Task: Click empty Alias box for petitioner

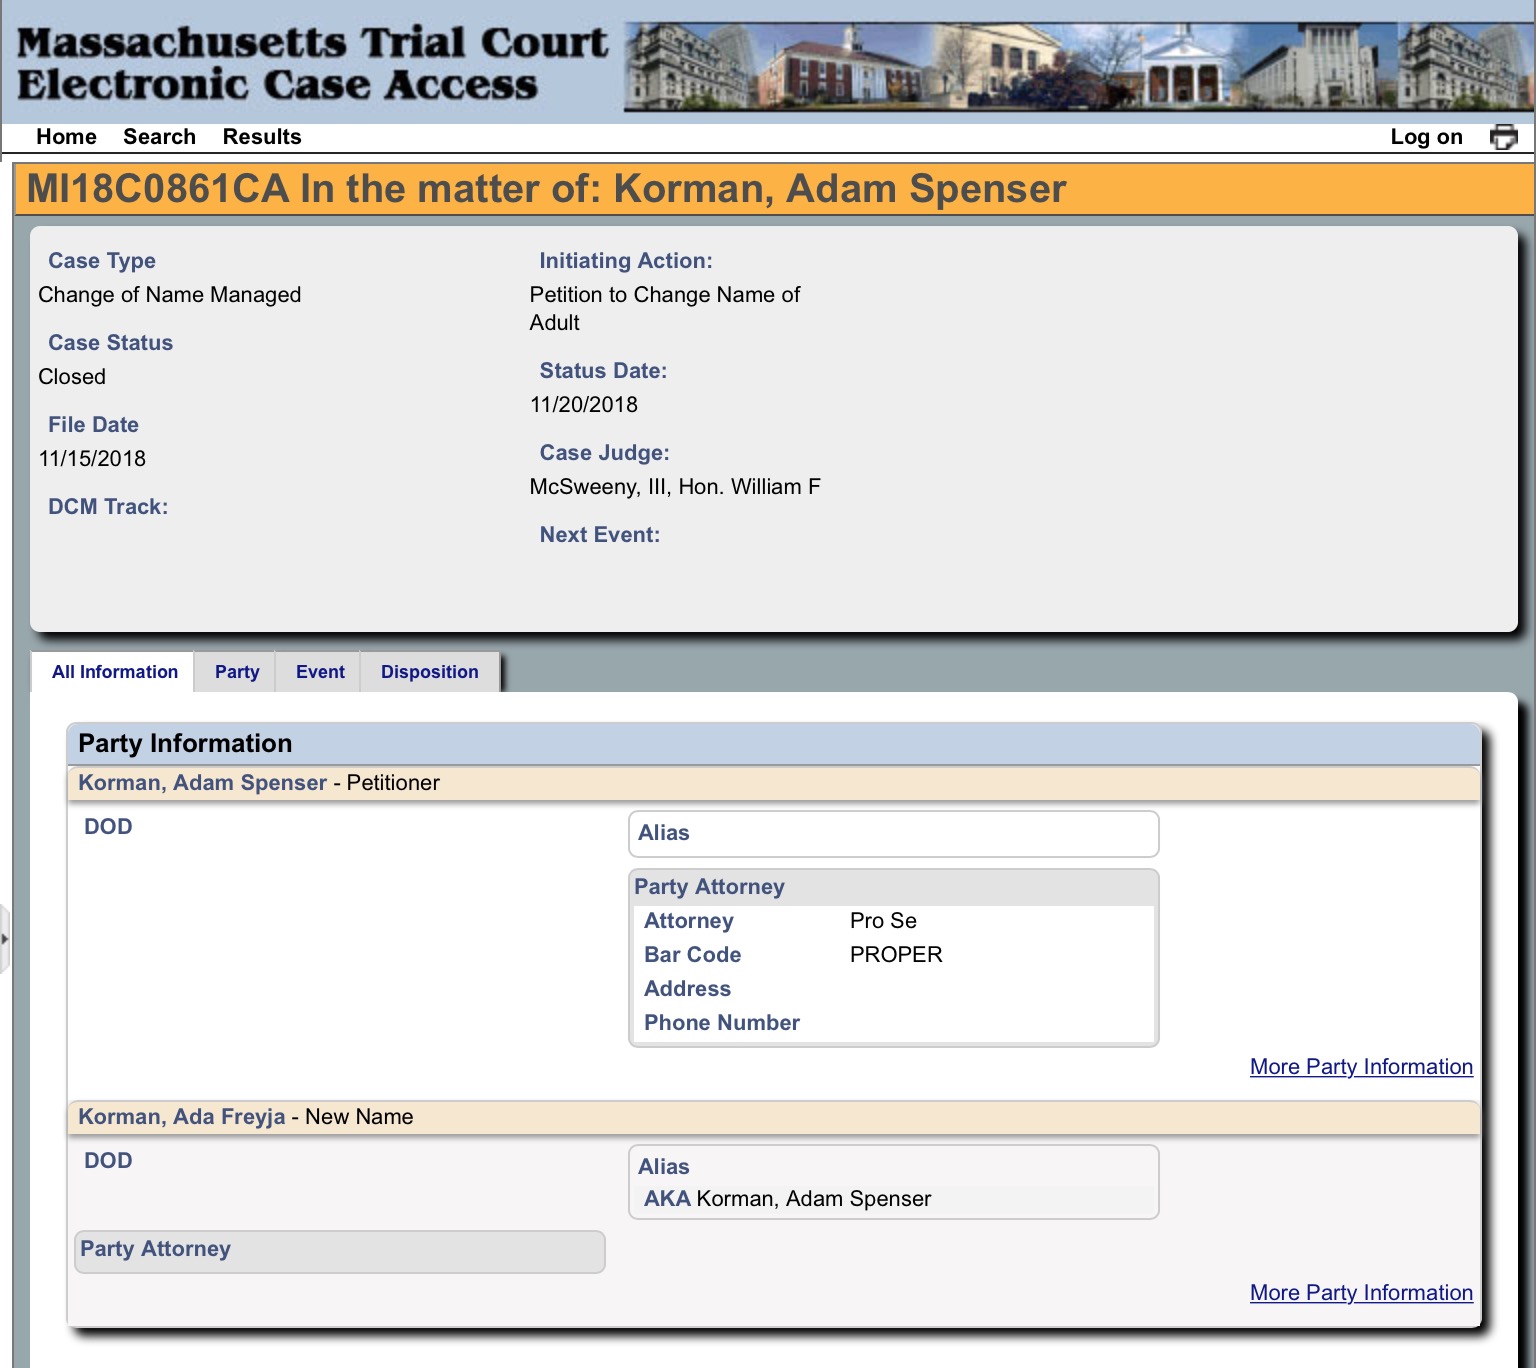Action: pyautogui.click(x=894, y=834)
